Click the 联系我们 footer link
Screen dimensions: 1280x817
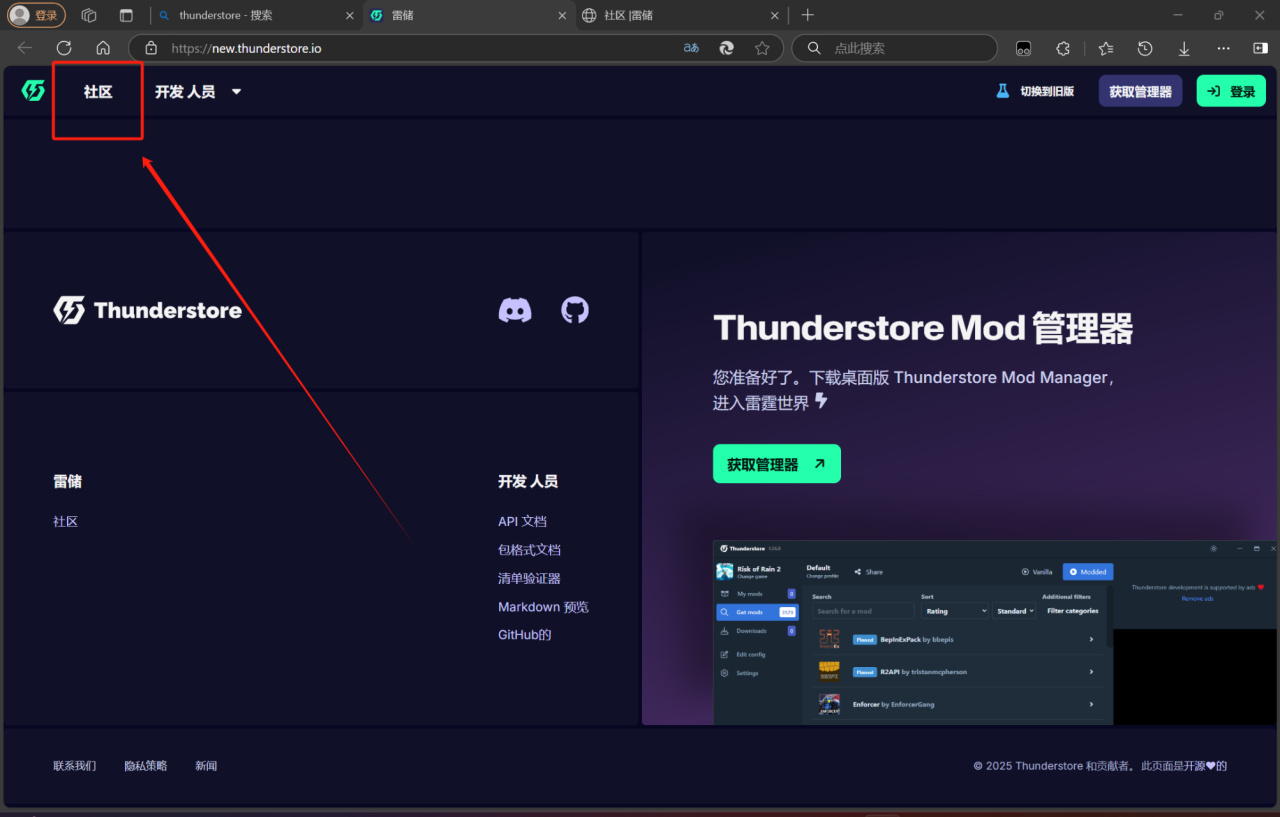pyautogui.click(x=75, y=766)
